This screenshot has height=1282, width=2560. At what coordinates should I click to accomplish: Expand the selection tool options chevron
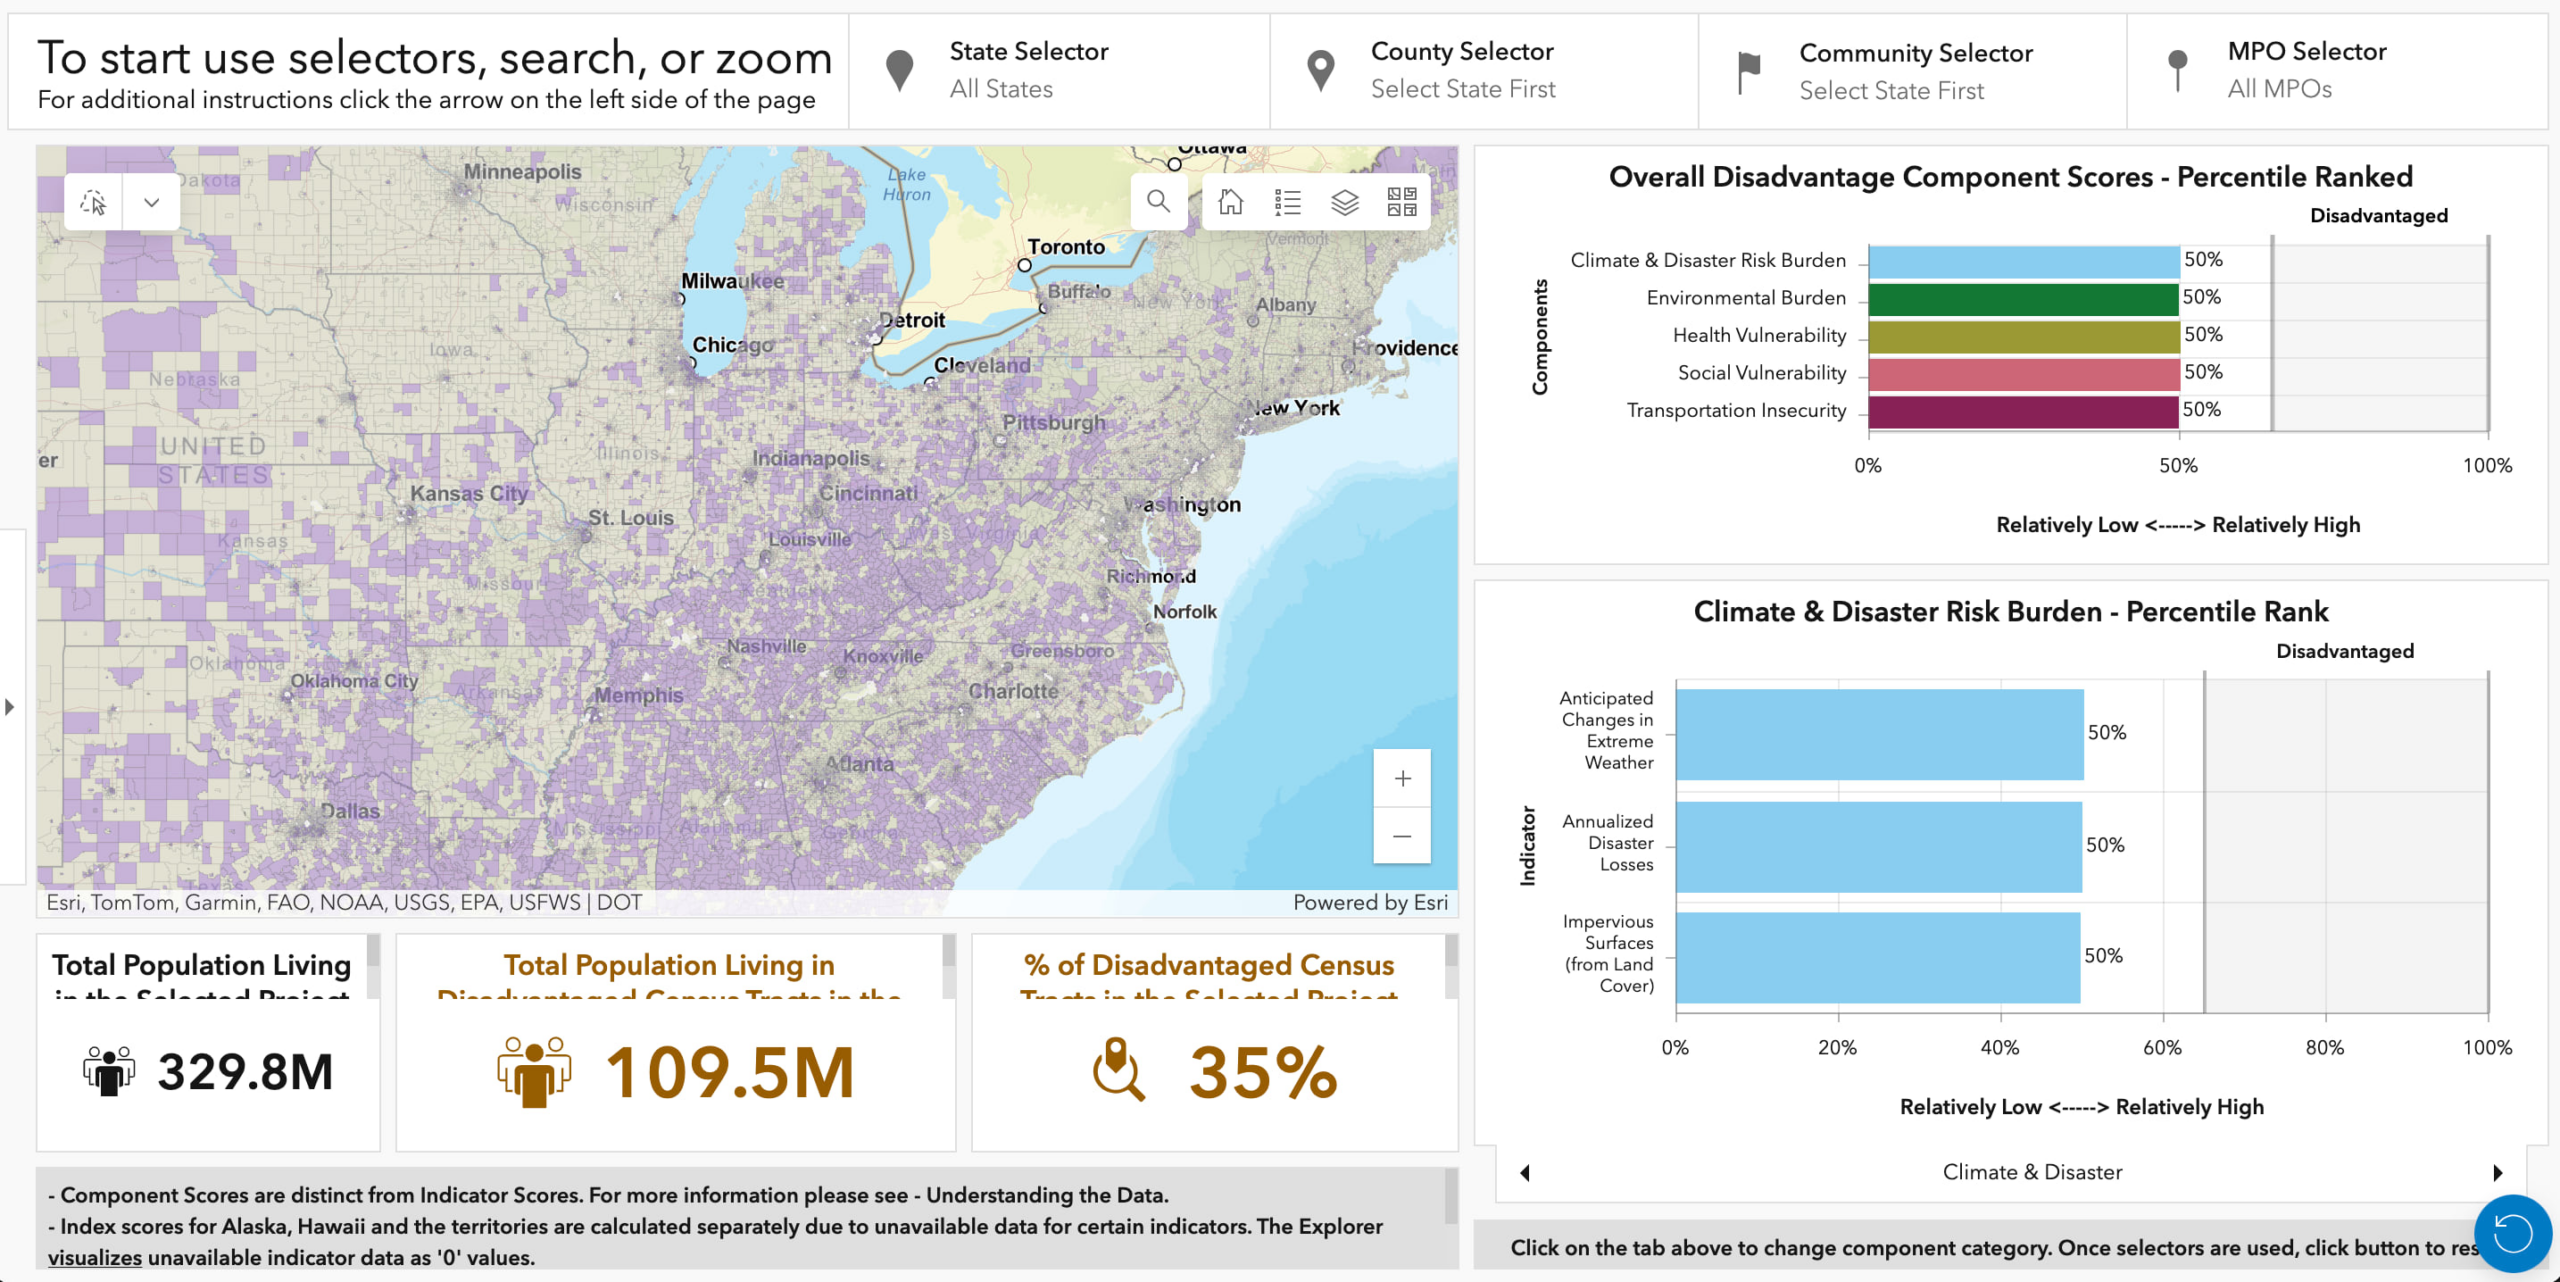point(152,201)
